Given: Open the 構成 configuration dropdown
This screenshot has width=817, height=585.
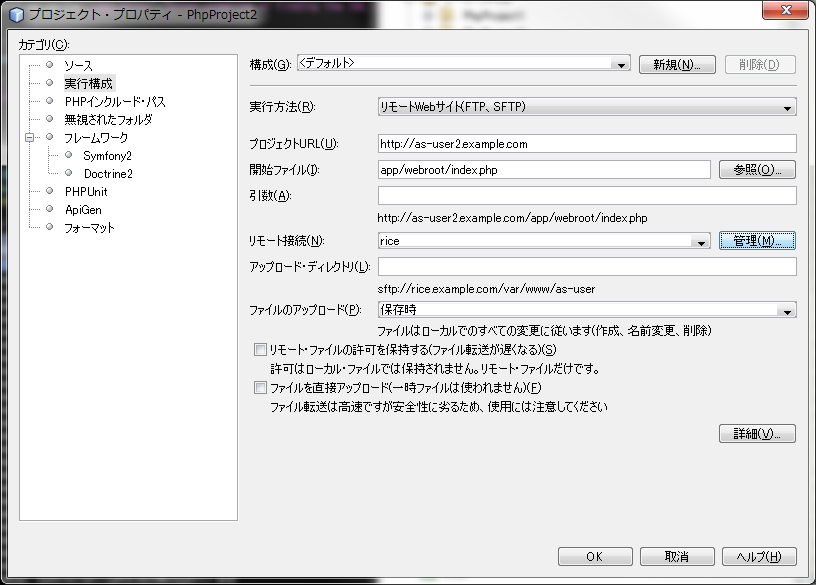Looking at the screenshot, I should pos(464,63).
